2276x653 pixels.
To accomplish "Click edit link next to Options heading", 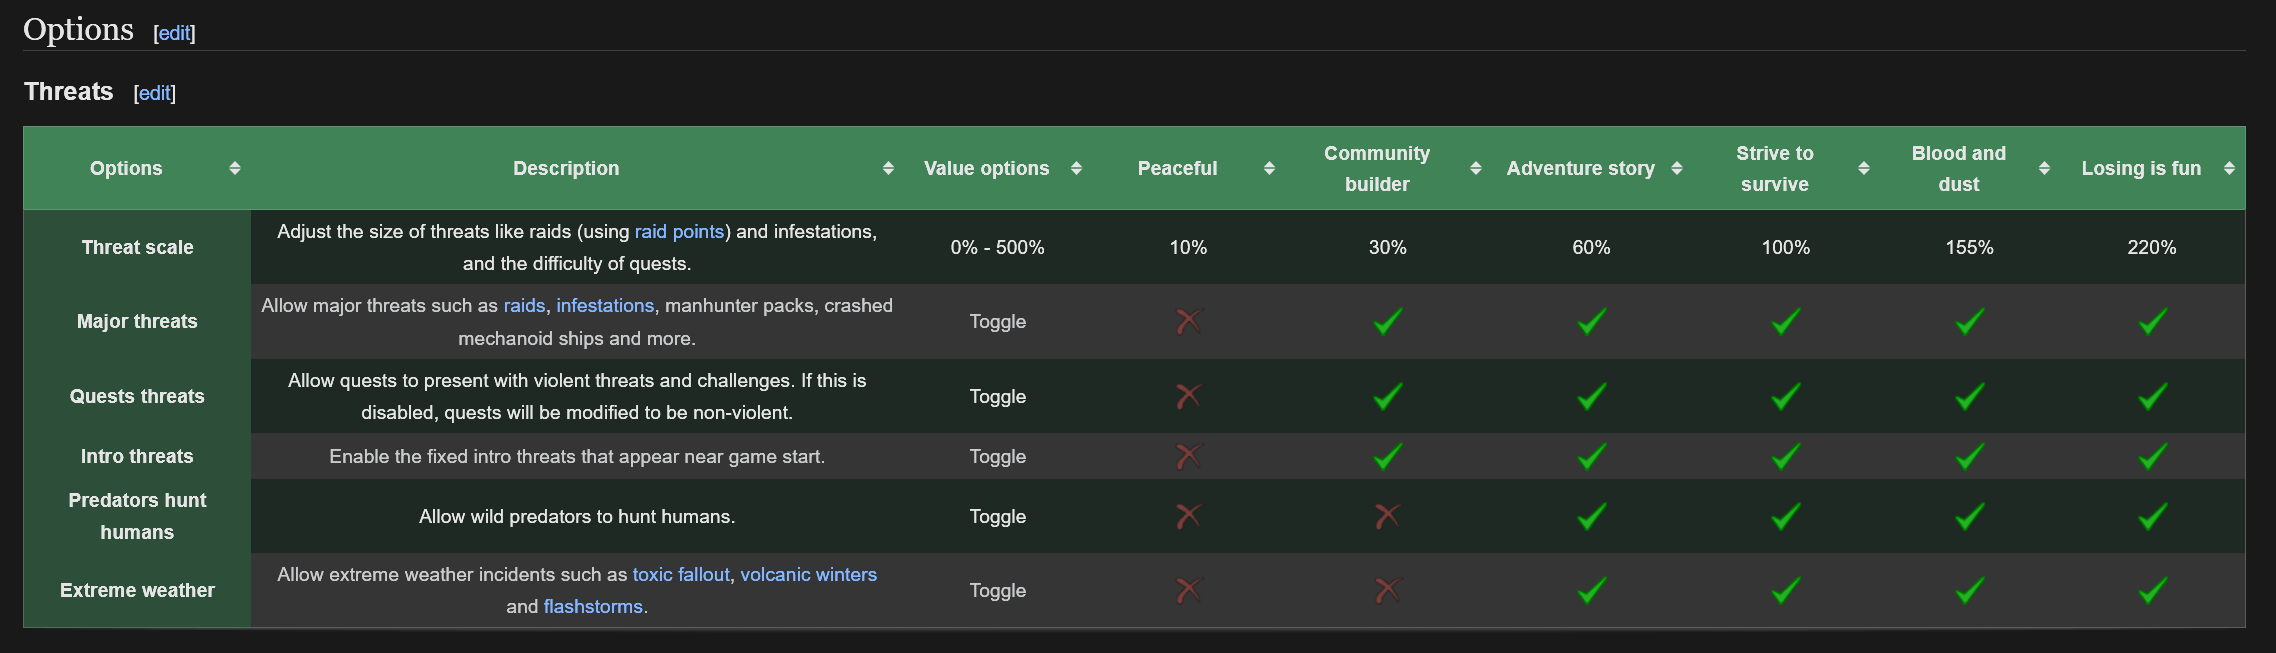I will coord(175,33).
